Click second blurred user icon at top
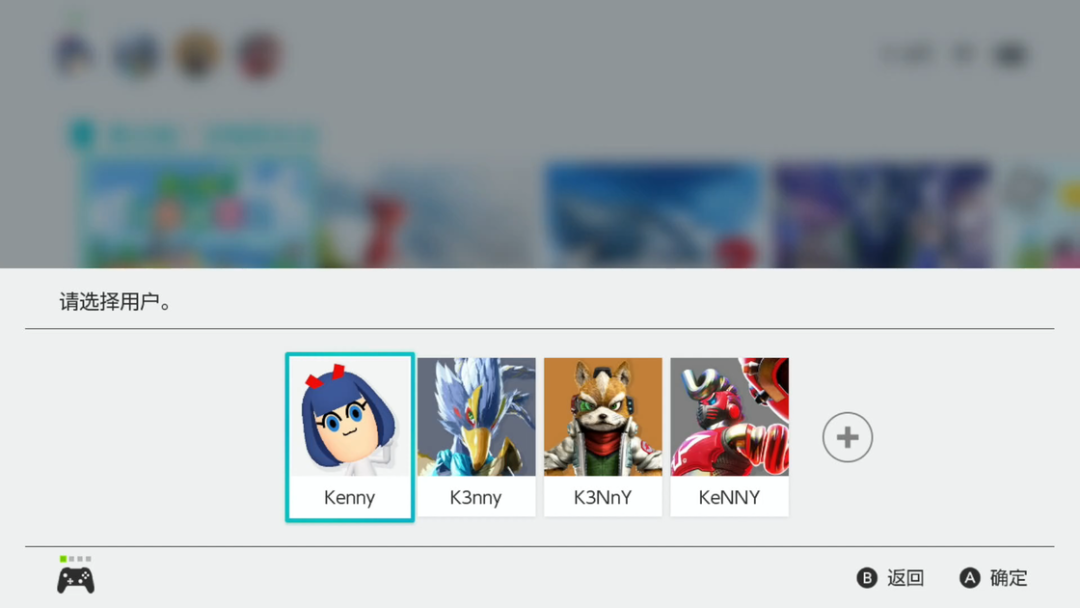1080x608 pixels. [136, 55]
